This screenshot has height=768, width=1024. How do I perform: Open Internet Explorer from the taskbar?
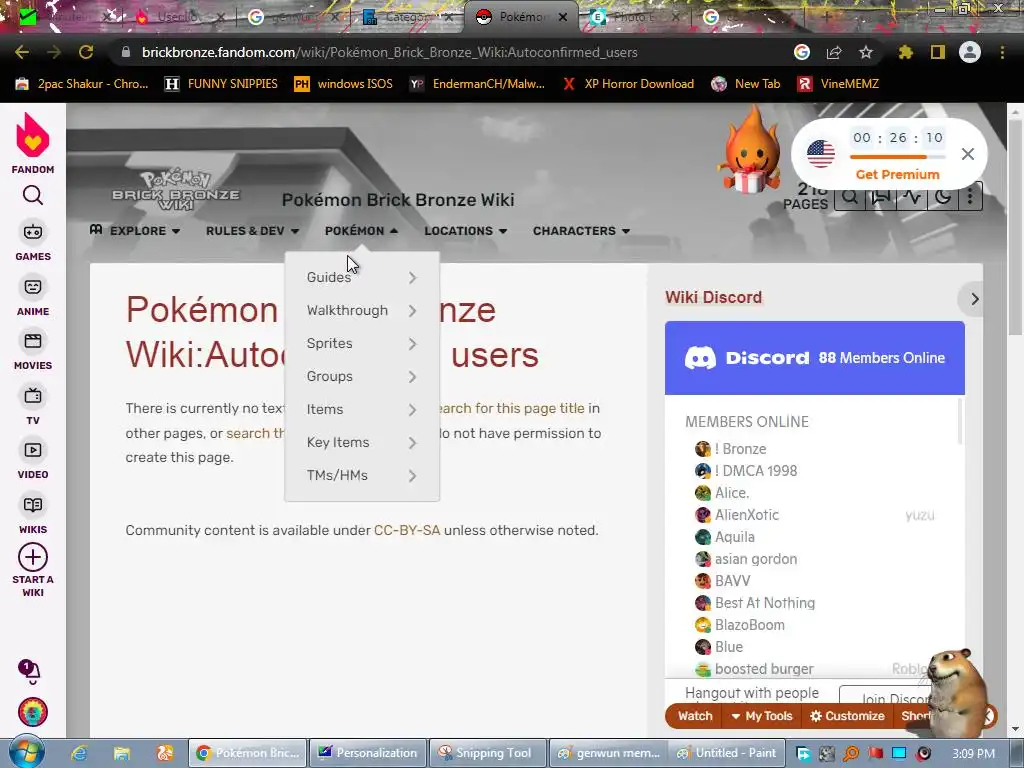coord(79,753)
